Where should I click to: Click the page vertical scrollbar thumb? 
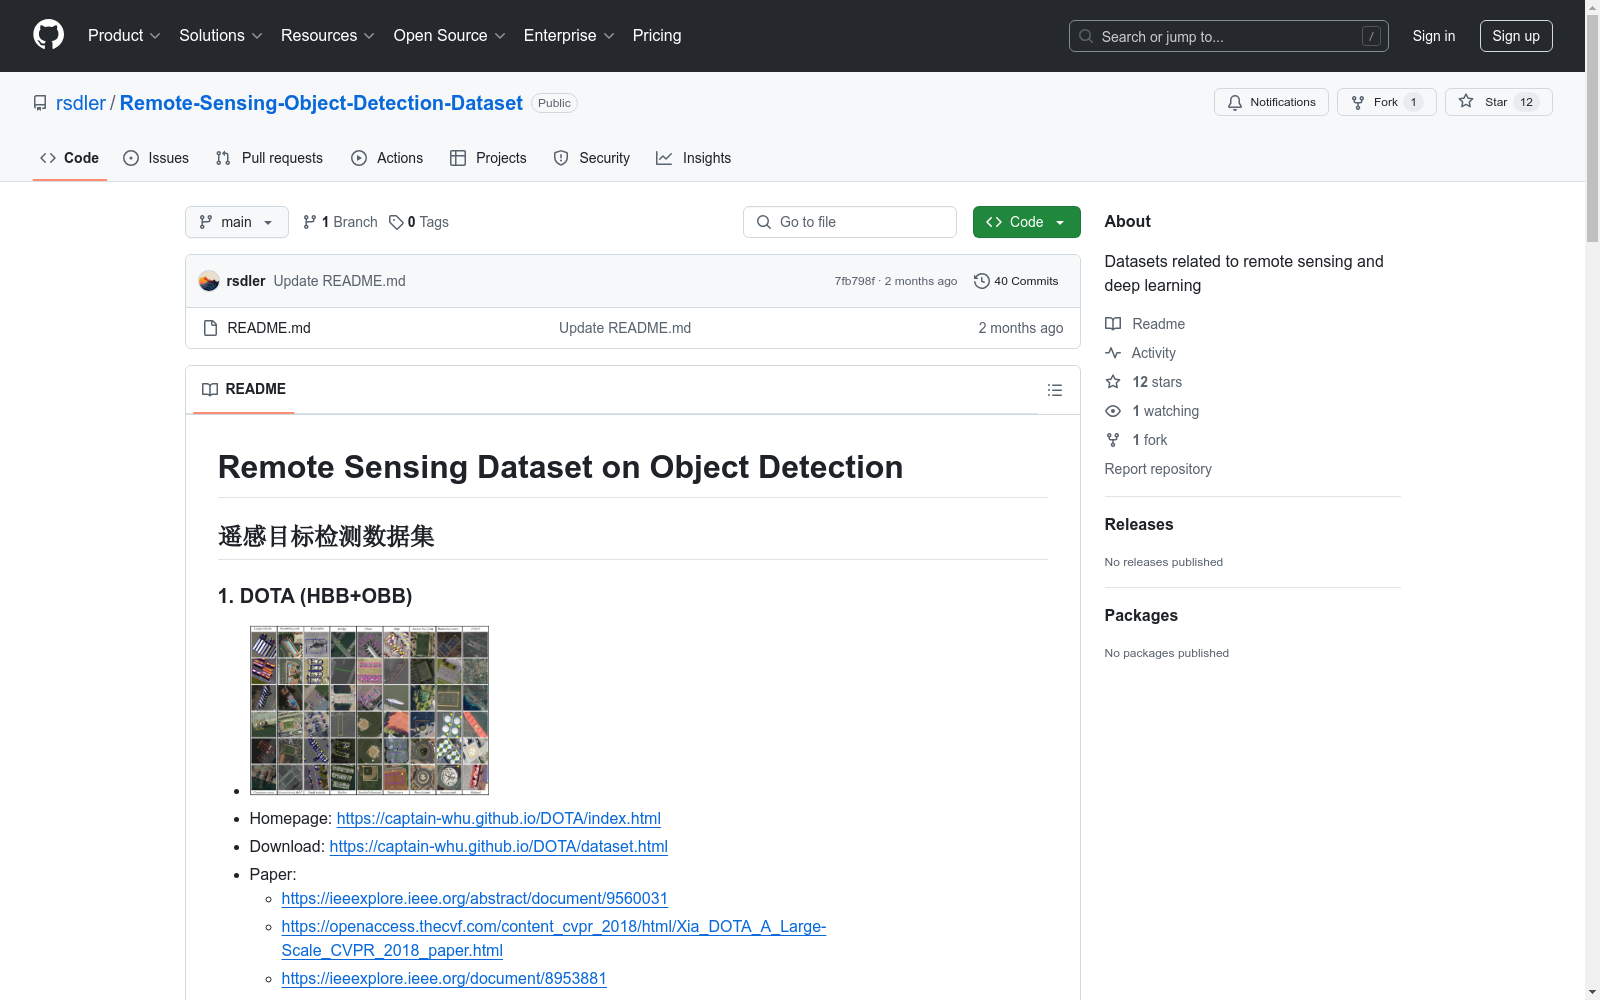(1592, 130)
